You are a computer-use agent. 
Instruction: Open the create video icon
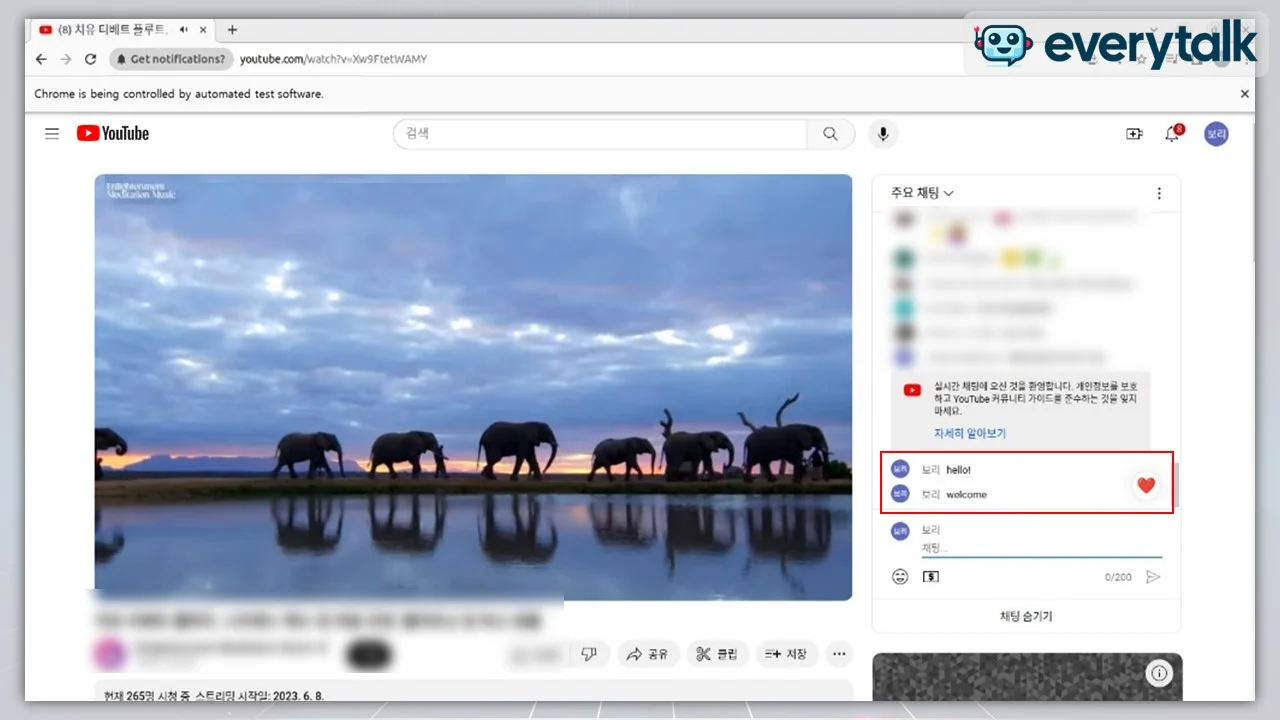tap(1134, 134)
